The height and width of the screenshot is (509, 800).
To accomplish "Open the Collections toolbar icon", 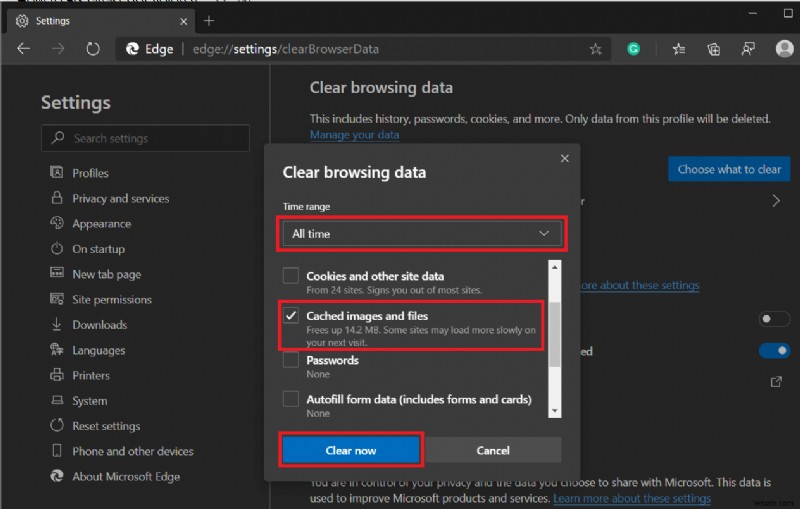I will coord(713,48).
